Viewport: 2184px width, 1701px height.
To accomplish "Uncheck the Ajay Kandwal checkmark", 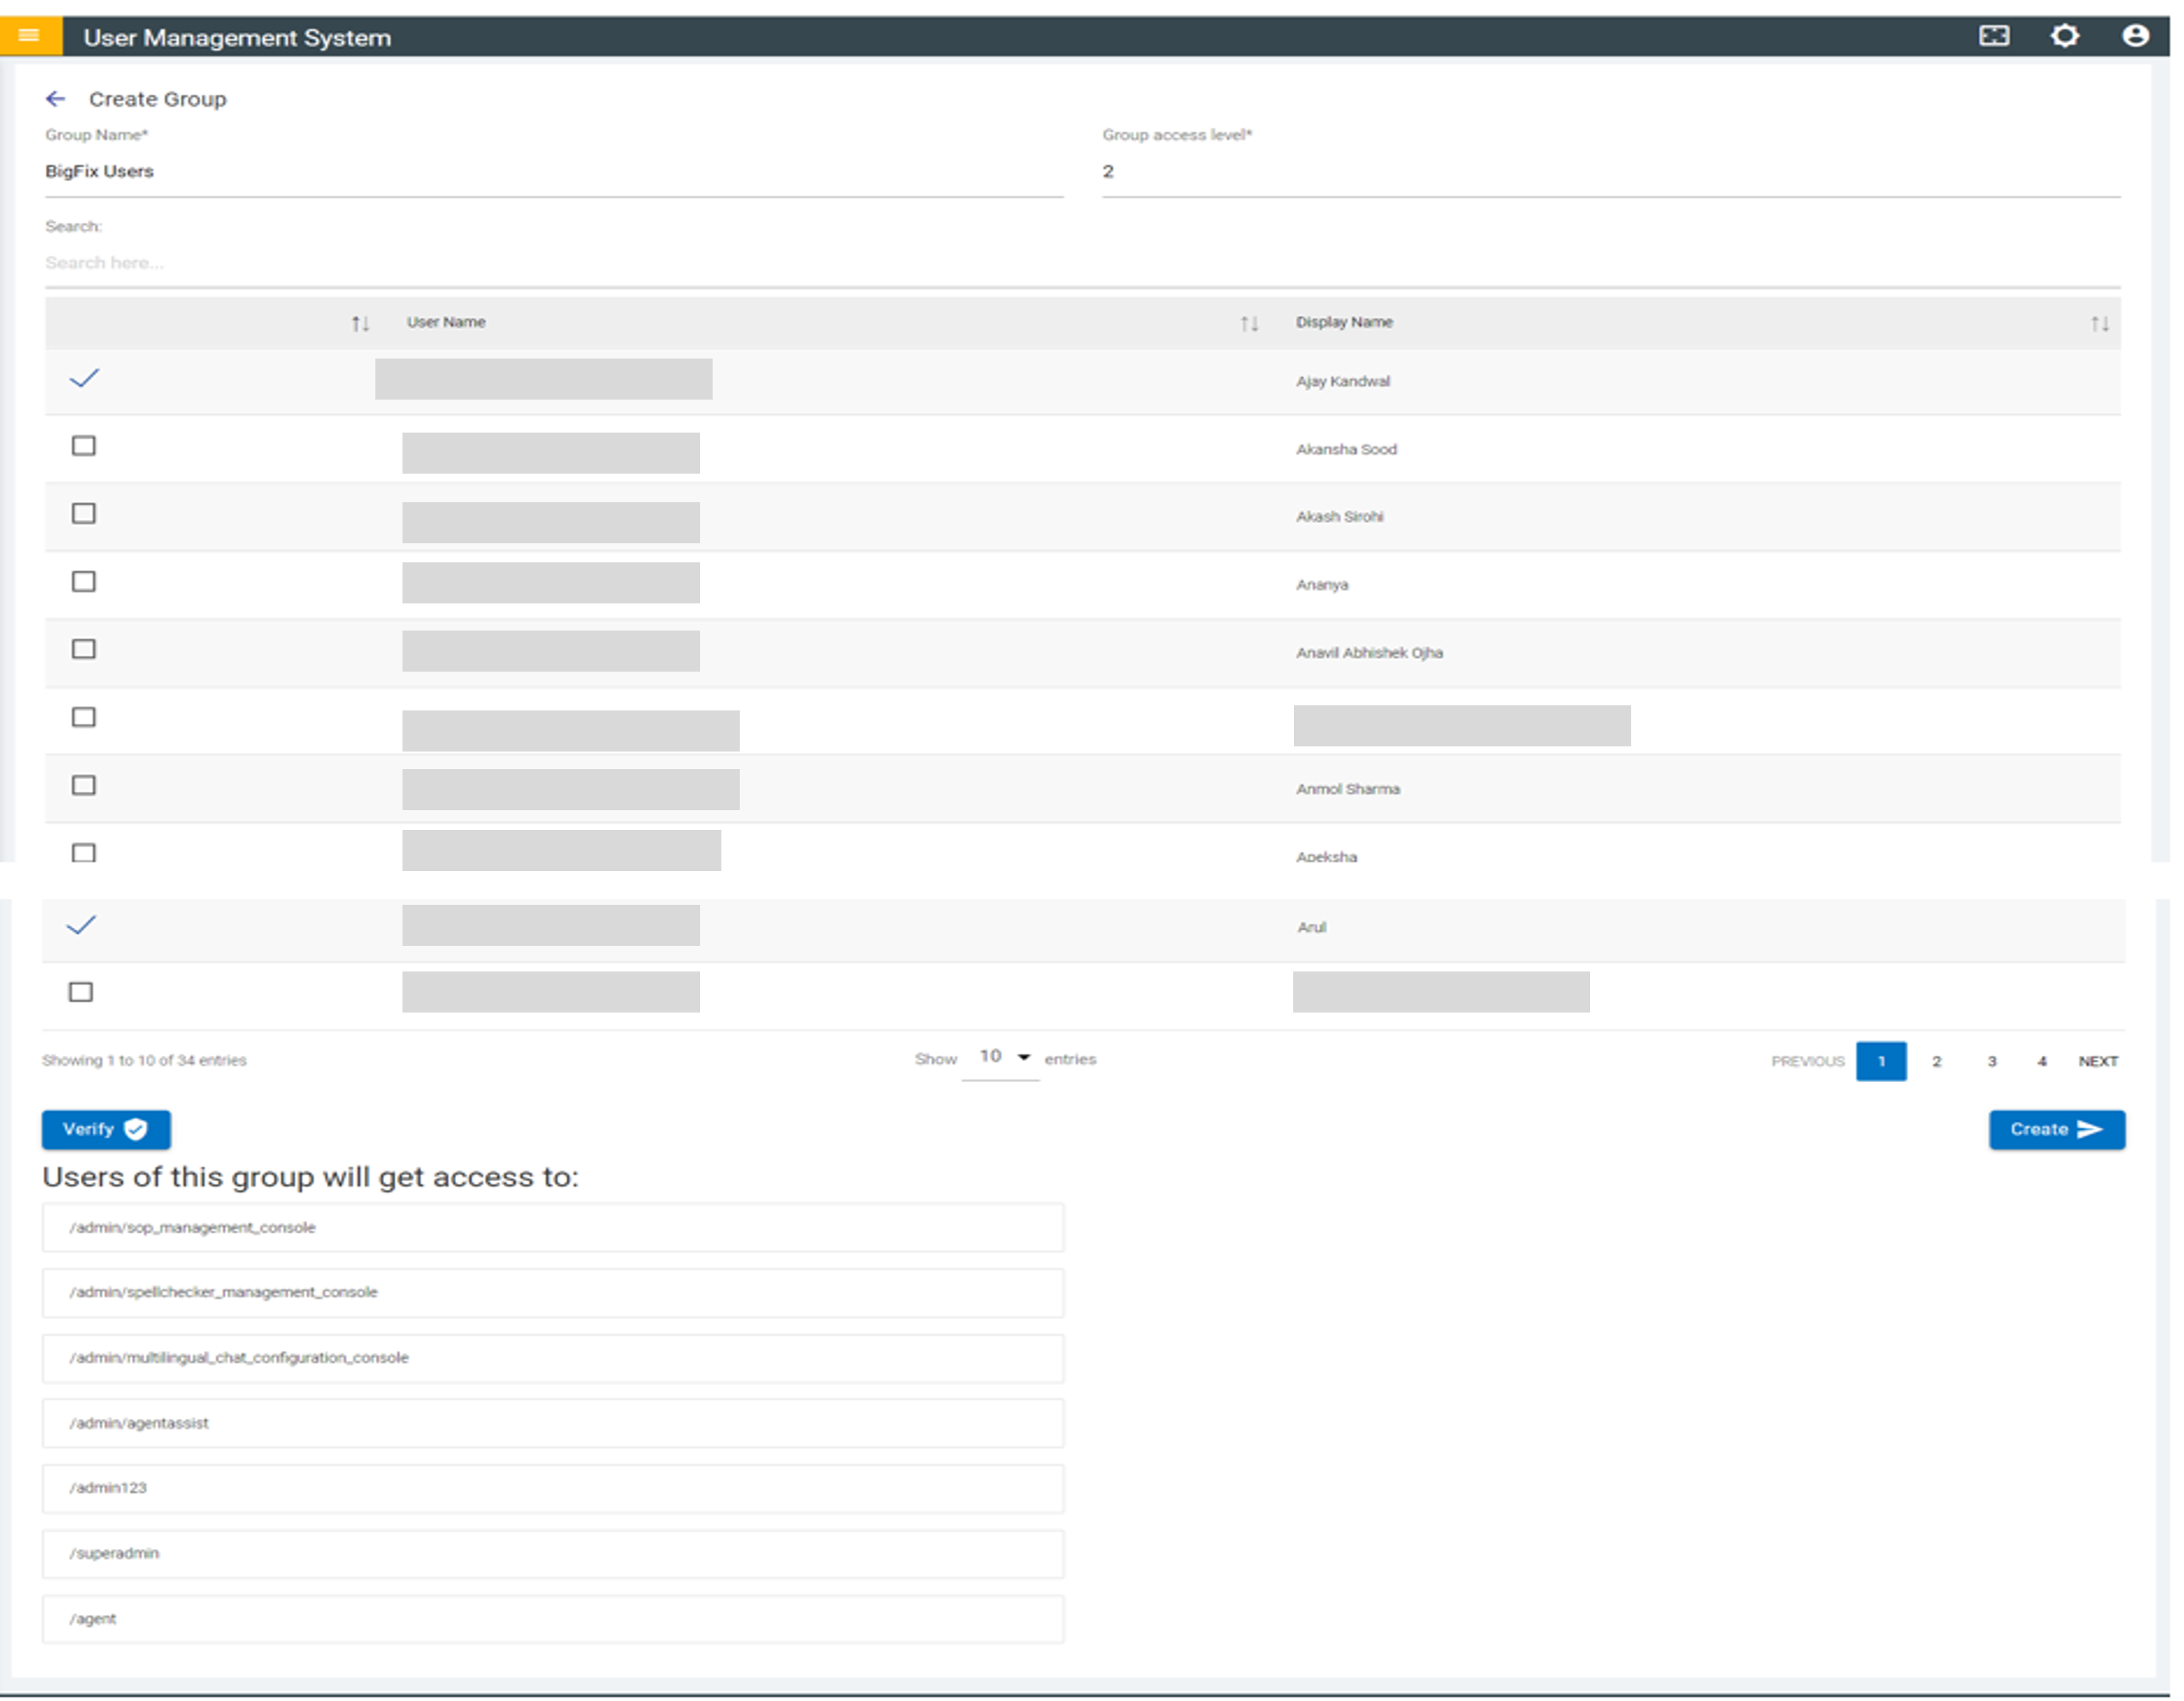I will tap(84, 378).
